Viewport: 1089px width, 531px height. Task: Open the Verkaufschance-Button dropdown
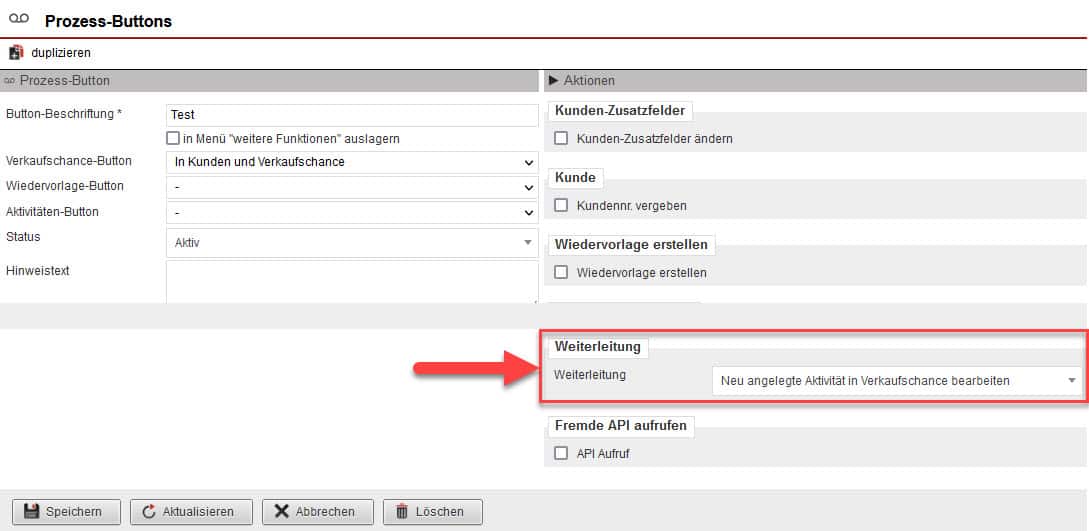click(352, 162)
